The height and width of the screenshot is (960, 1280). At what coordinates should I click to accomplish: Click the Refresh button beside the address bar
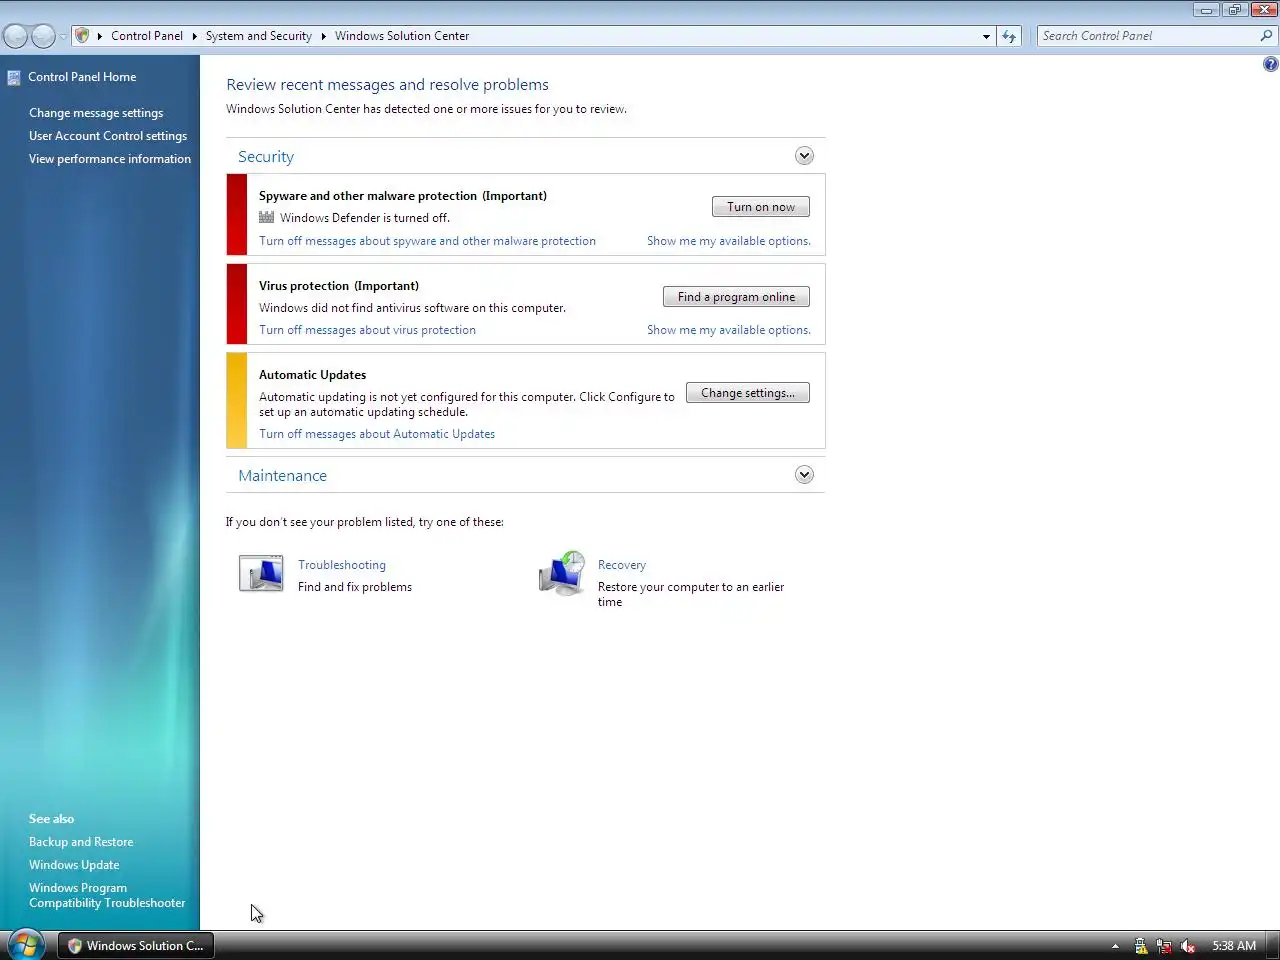click(1009, 36)
